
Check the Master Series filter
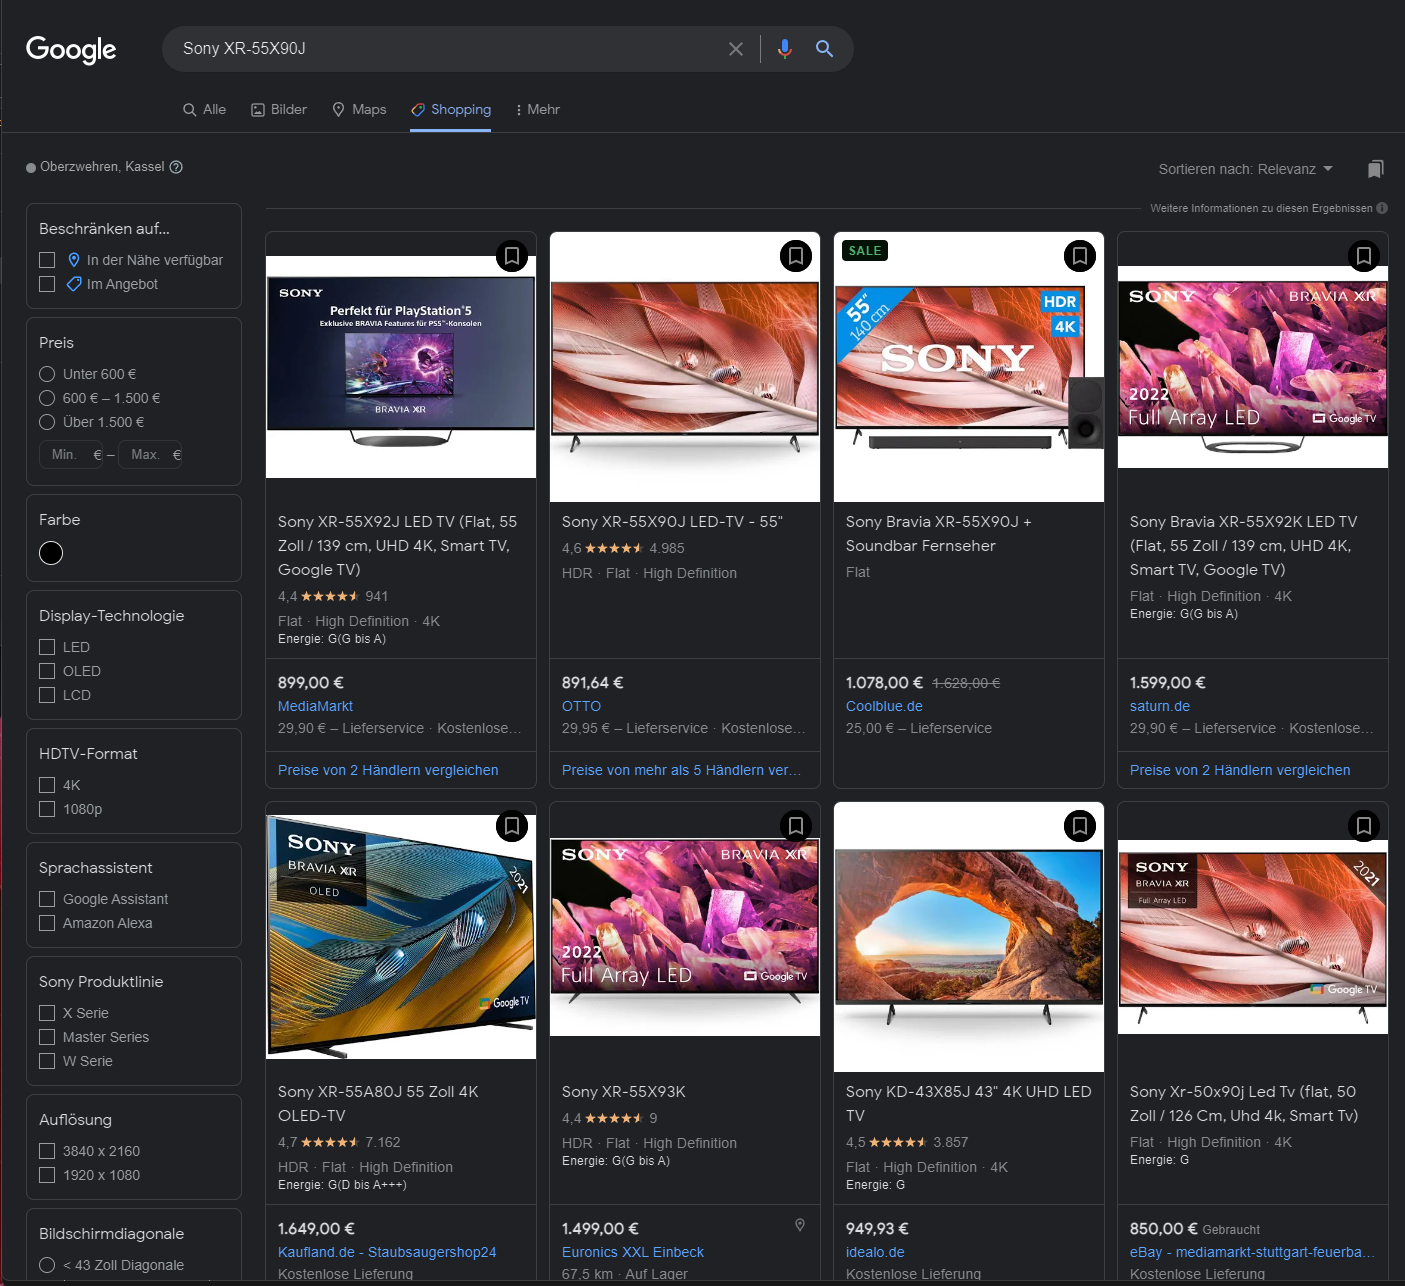click(x=47, y=1037)
